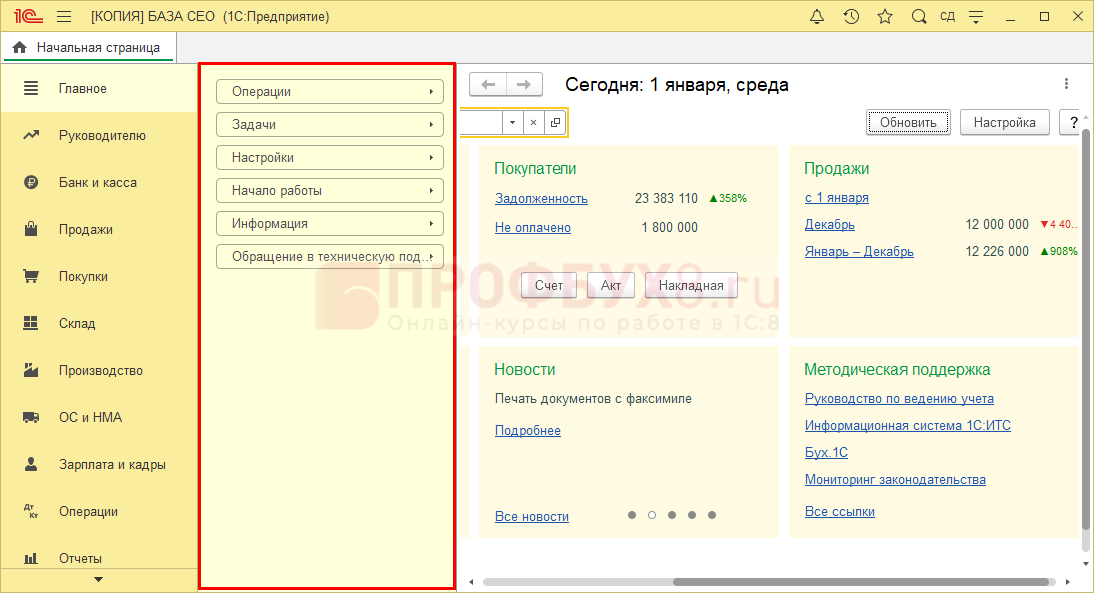Select last news carousel dot
The width and height of the screenshot is (1094, 593).
[712, 515]
